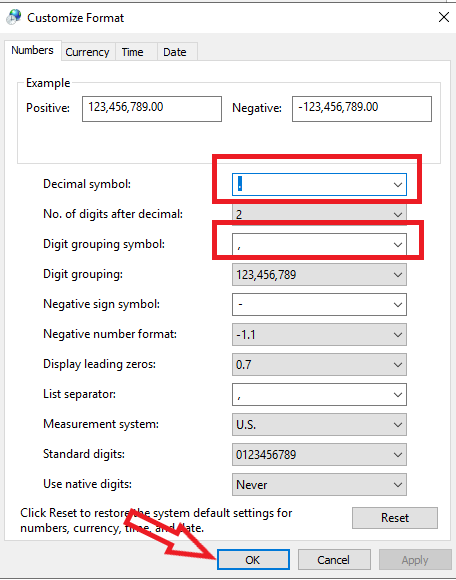Viewport: 456px width, 580px height.
Task: Open Use native digits dropdown
Action: pyautogui.click(x=319, y=484)
